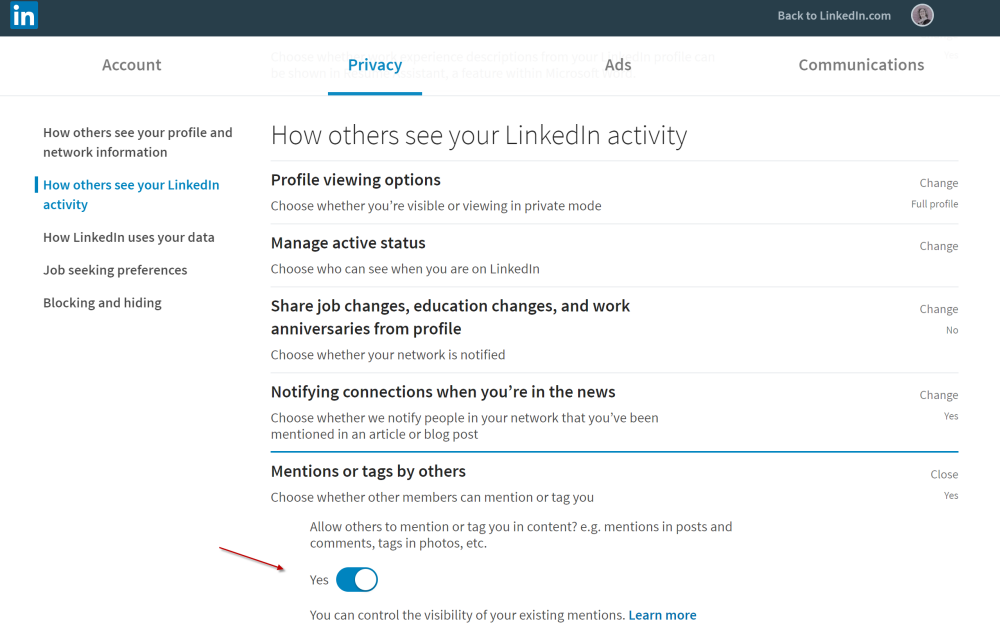Toggle off the mentions or tags Yes switch

[x=357, y=580]
